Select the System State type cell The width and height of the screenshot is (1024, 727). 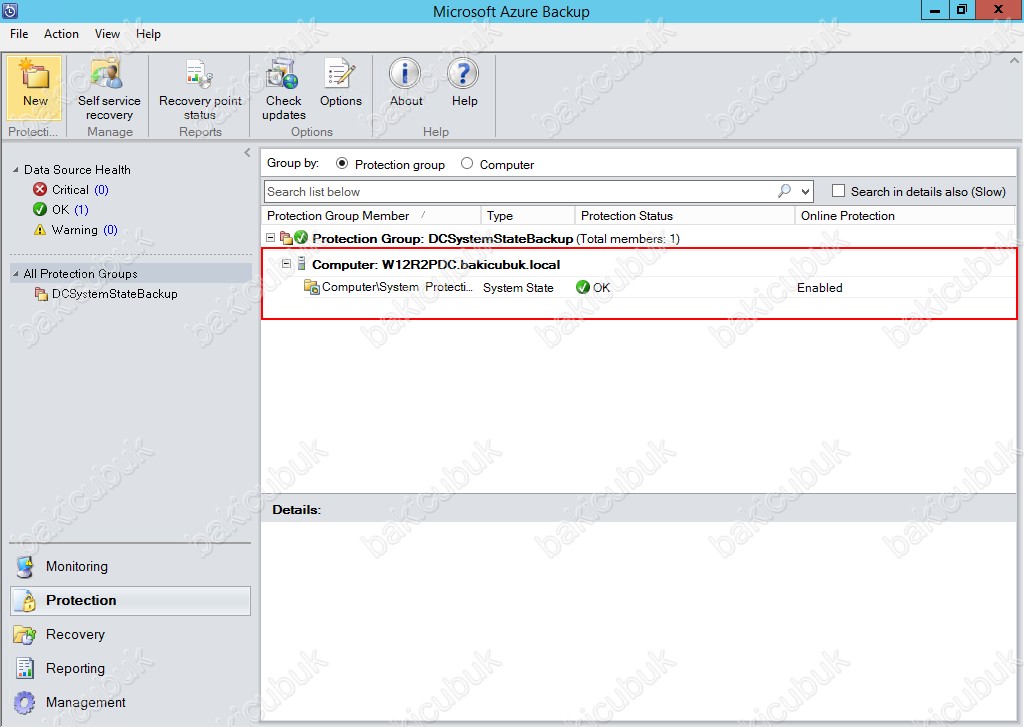click(518, 287)
